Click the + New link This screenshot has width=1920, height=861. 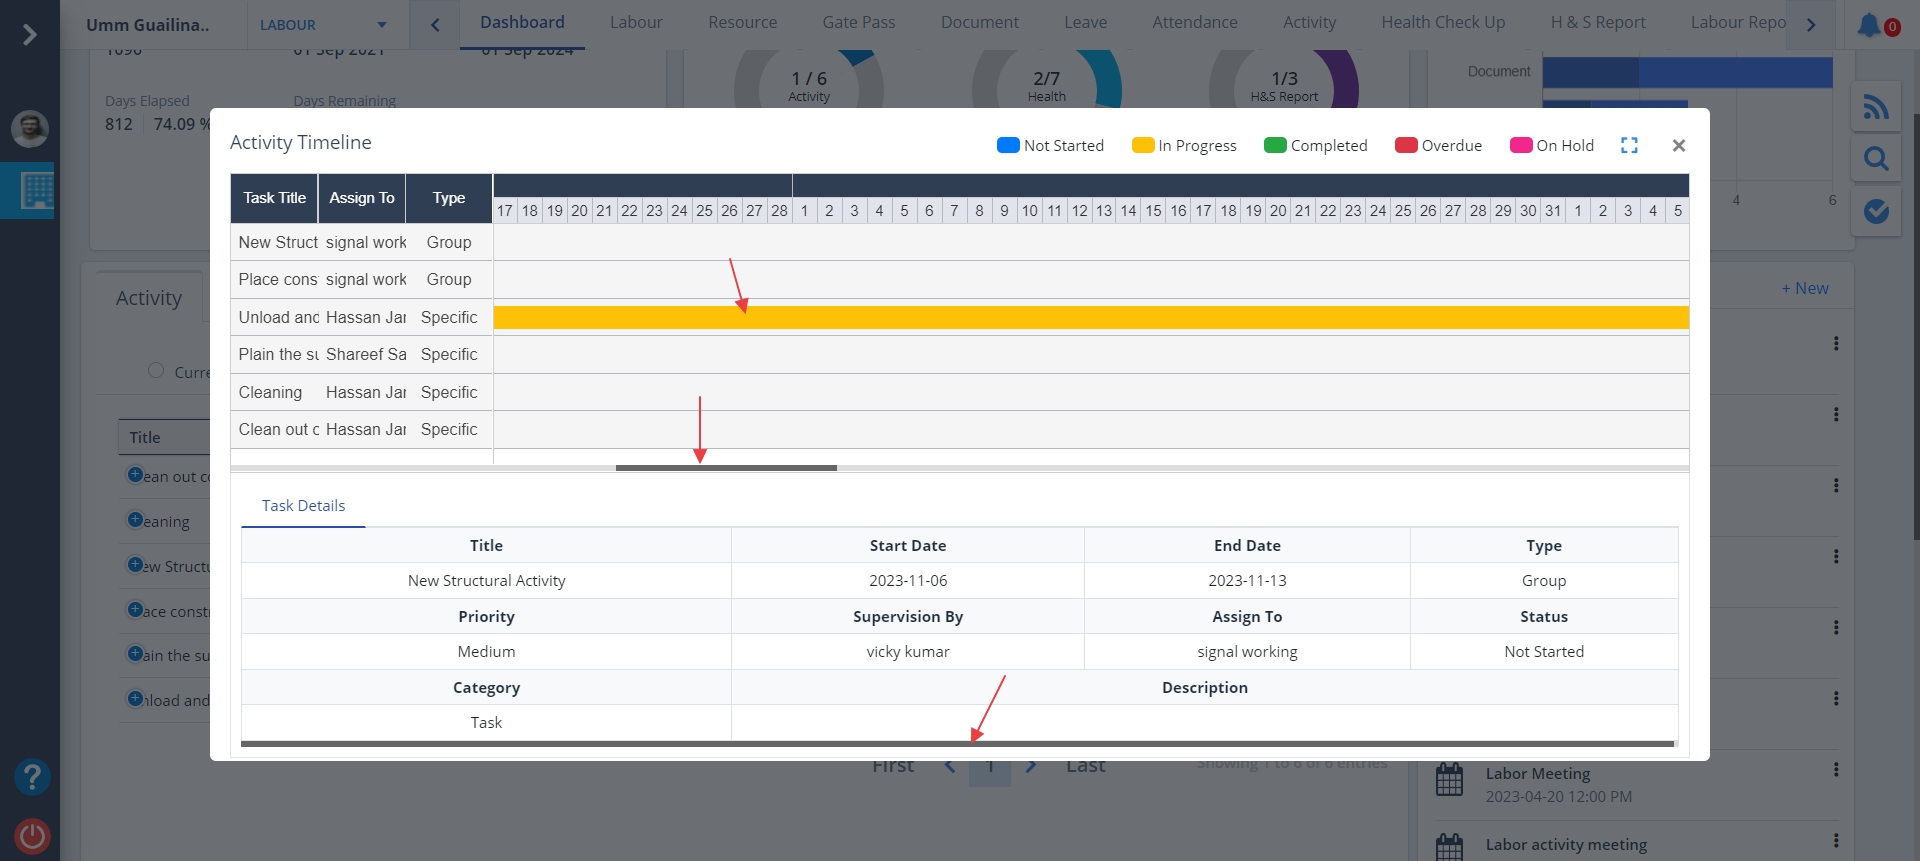pos(1804,288)
